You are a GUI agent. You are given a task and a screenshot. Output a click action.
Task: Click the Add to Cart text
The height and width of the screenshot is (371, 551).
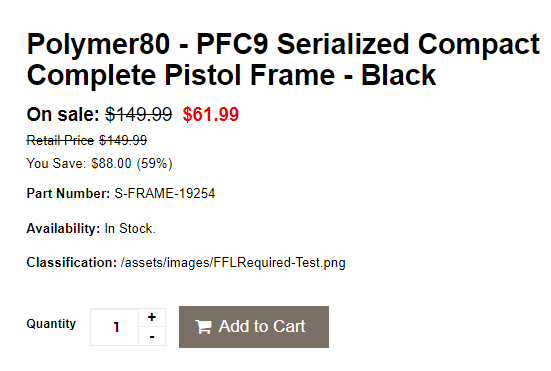click(x=262, y=326)
